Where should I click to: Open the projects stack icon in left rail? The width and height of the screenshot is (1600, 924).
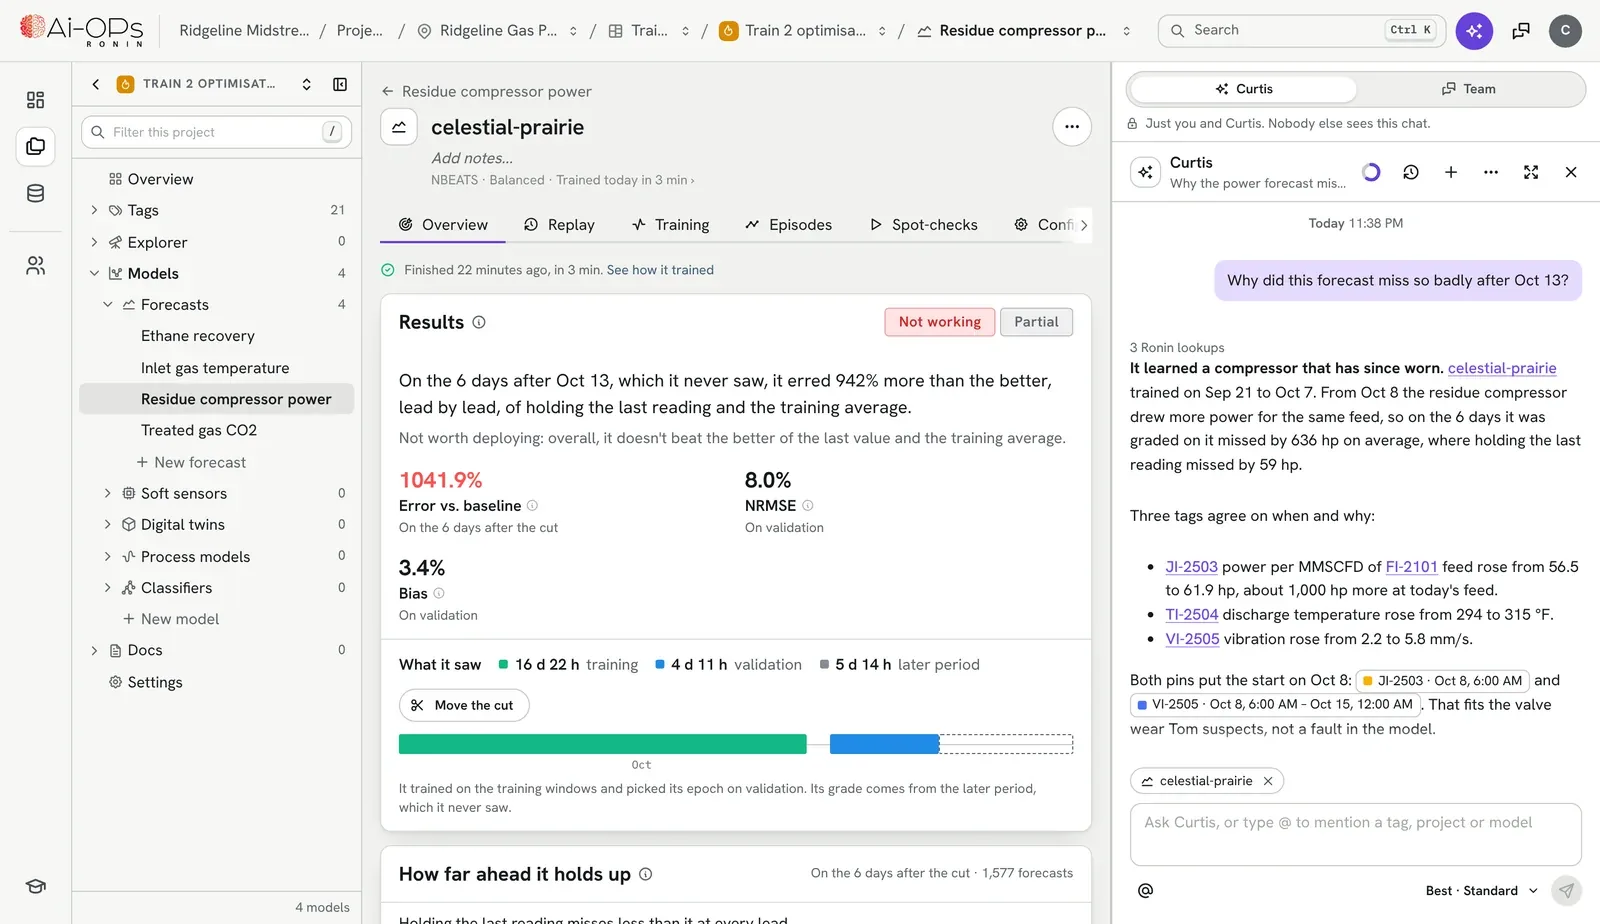pos(35,147)
